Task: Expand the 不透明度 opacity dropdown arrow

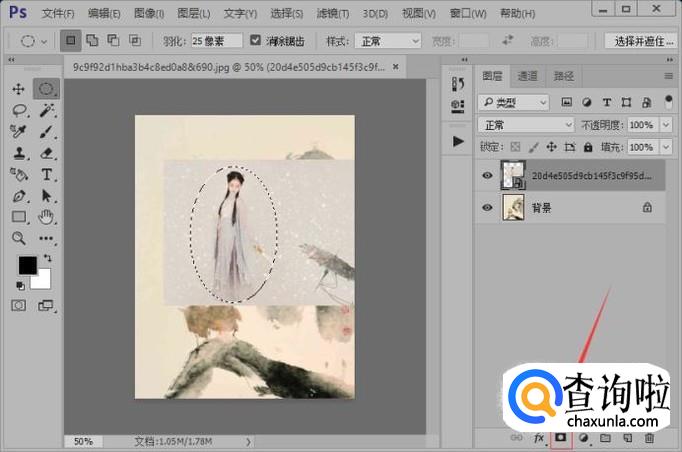Action: [664, 125]
